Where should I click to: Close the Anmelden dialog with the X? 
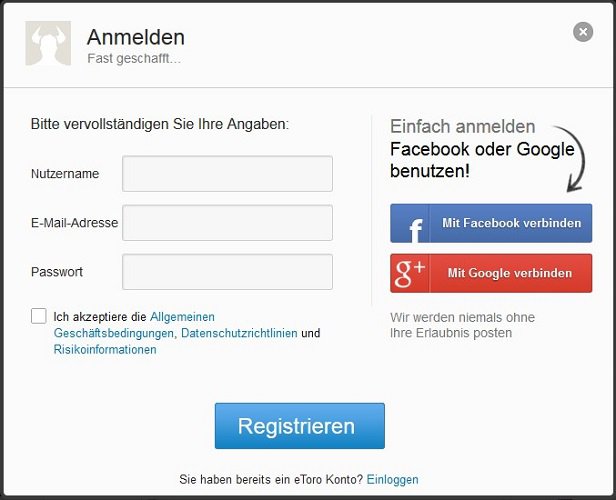coord(583,32)
